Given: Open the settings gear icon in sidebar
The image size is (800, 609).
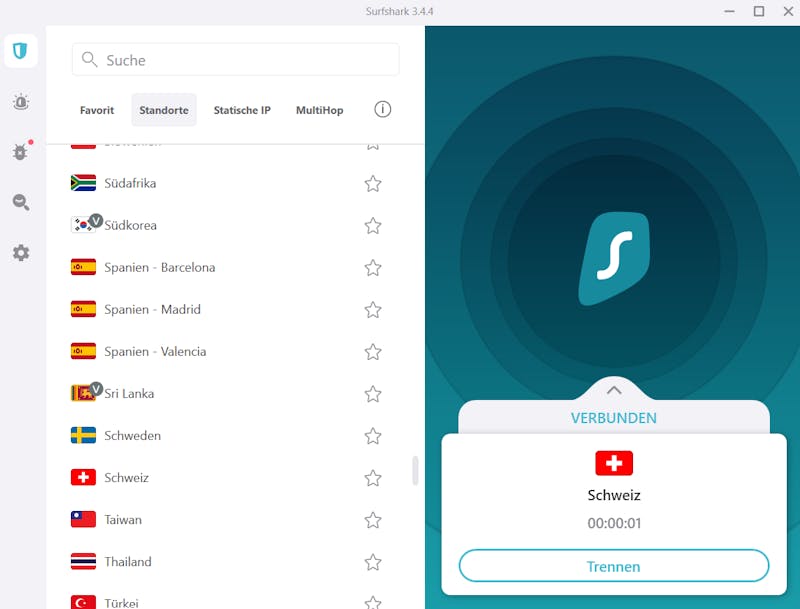Looking at the screenshot, I should pyautogui.click(x=21, y=252).
